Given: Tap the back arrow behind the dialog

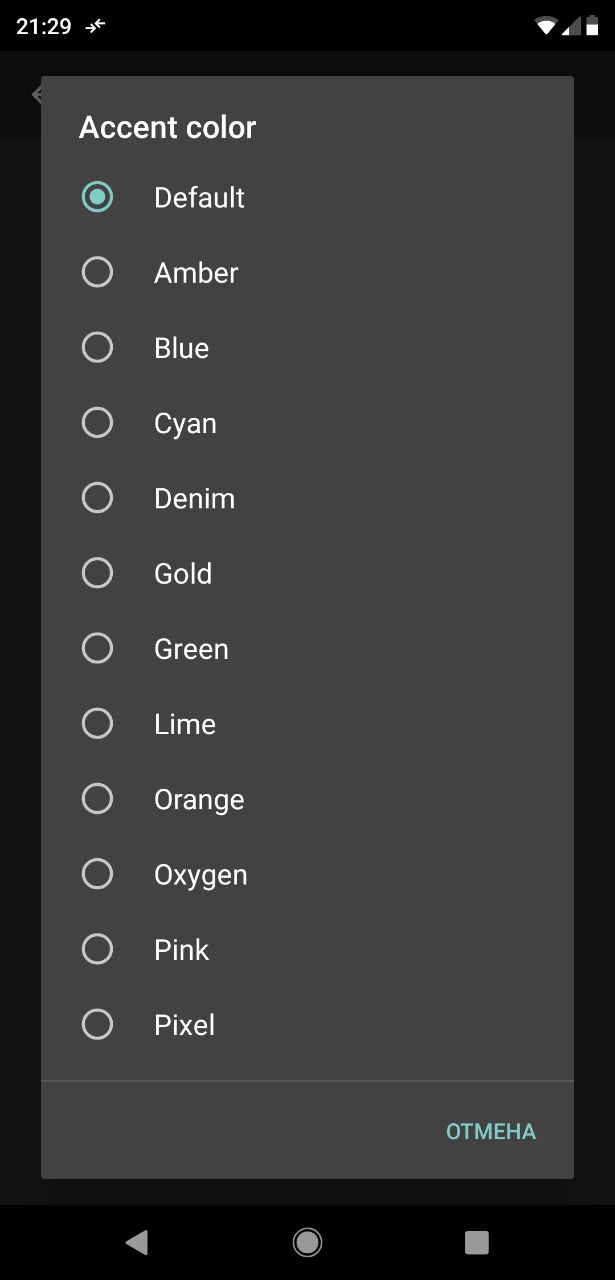Looking at the screenshot, I should coord(36,95).
